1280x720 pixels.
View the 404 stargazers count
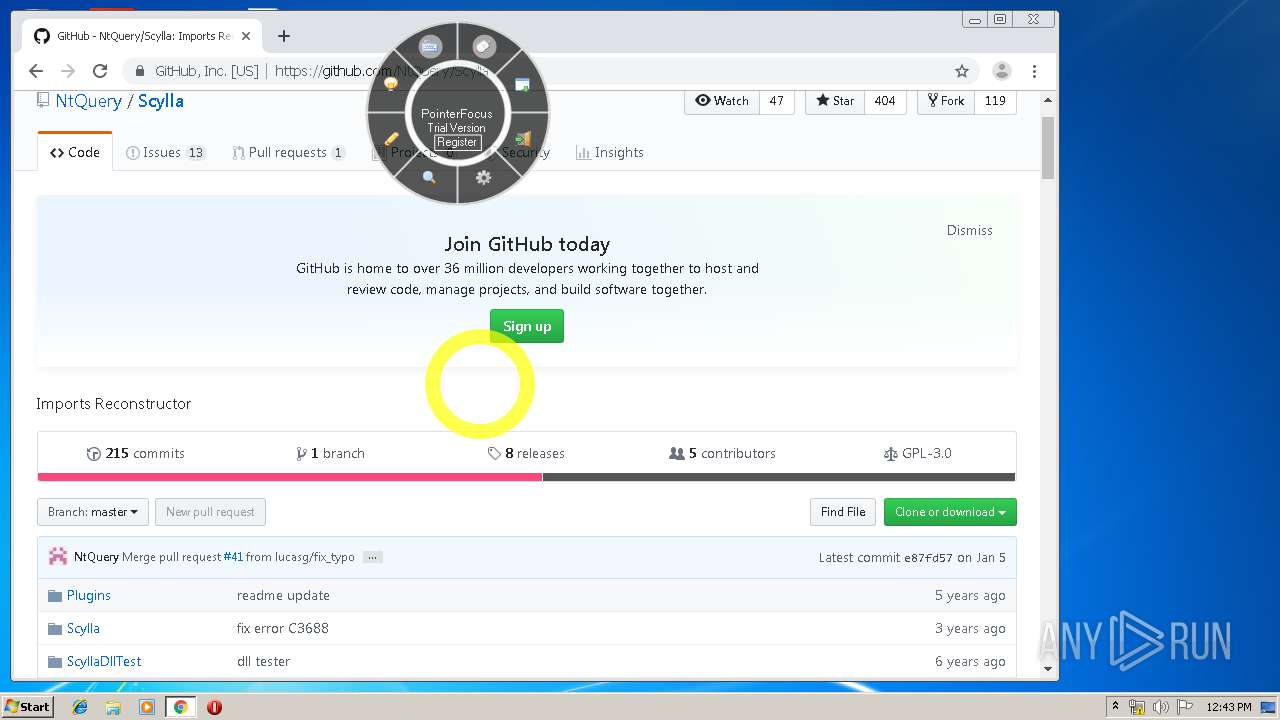(x=885, y=101)
